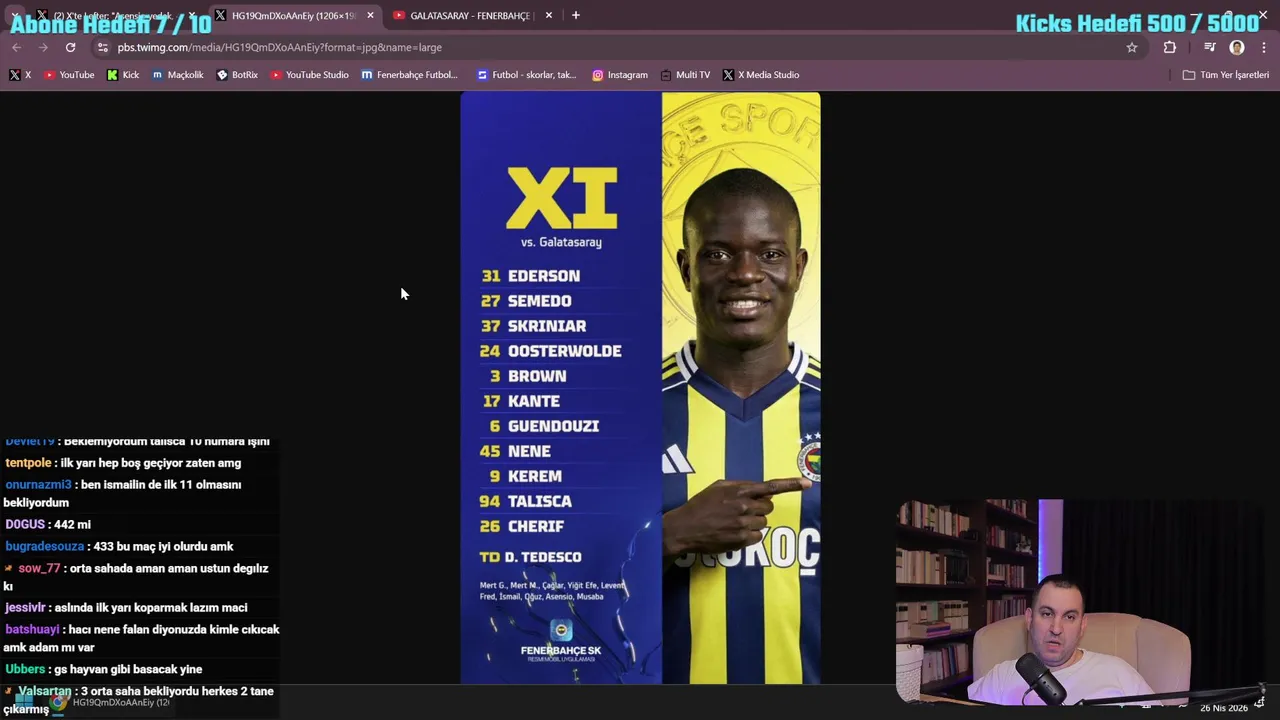This screenshot has height=720, width=1280.
Task: Open the BotRix bookmark
Action: pyautogui.click(x=237, y=75)
